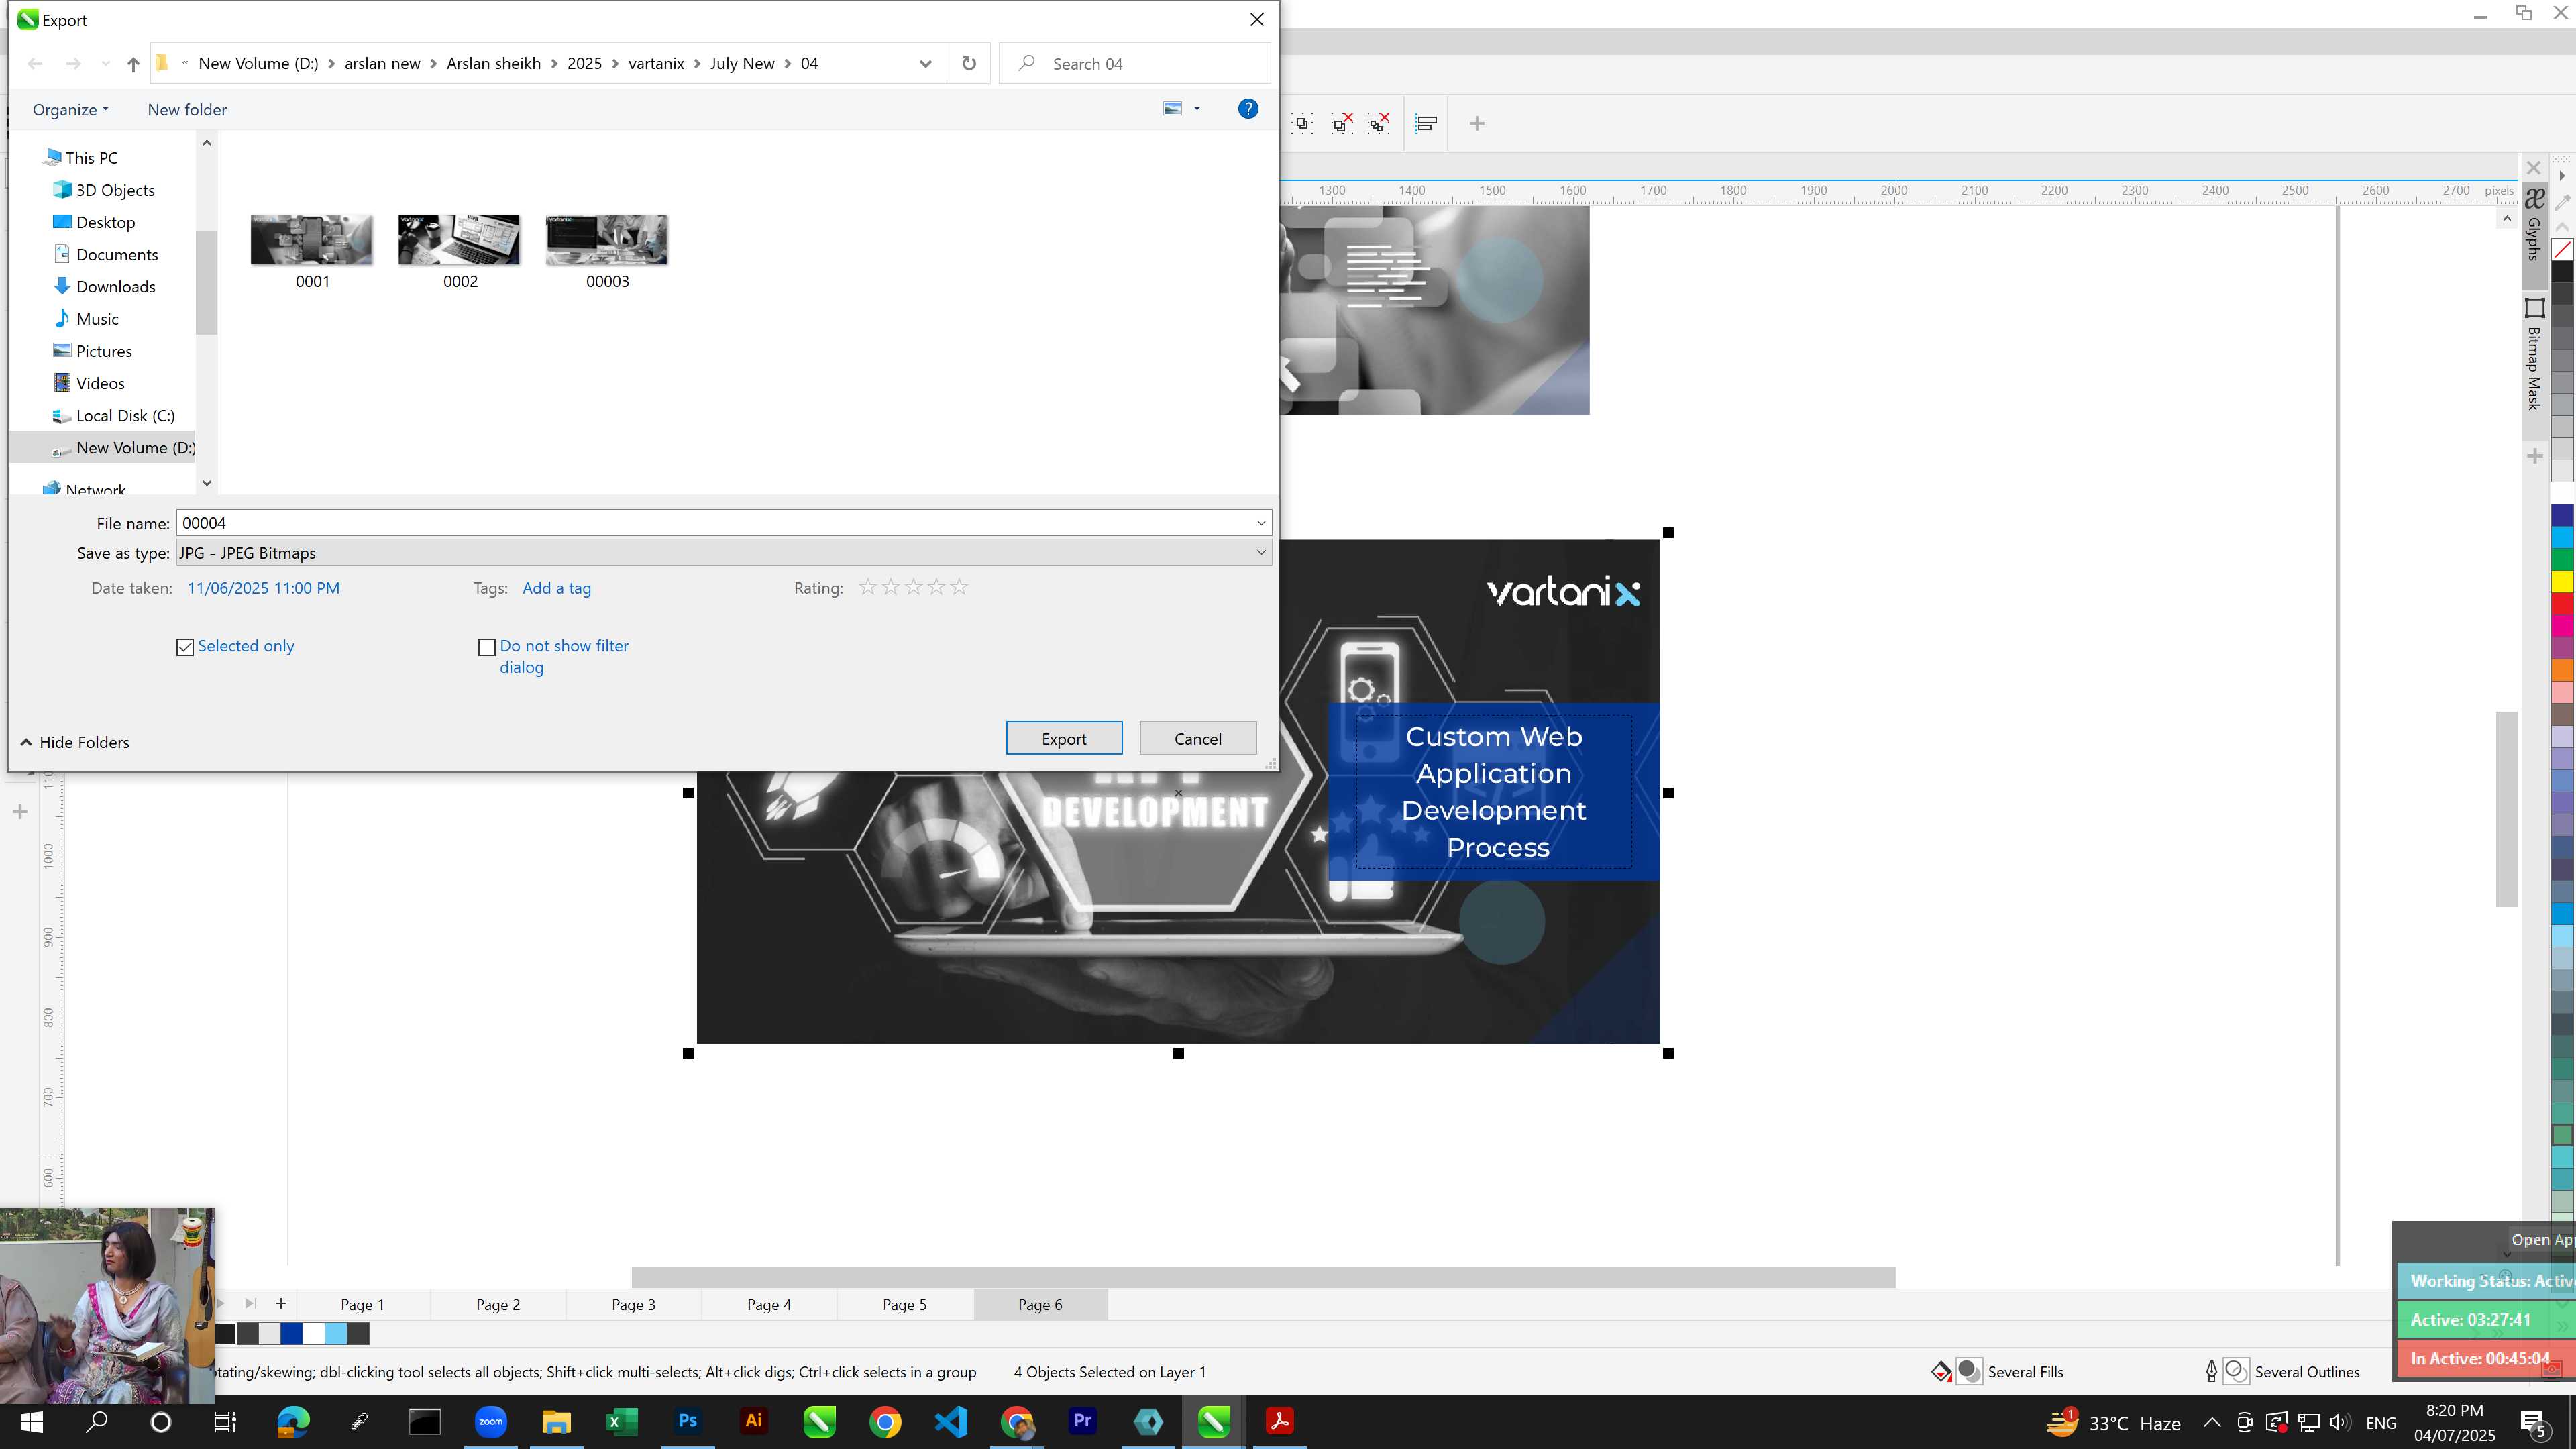Open the view options dropdown arrow
Screen dimensions: 2576x1449
tap(1197, 109)
